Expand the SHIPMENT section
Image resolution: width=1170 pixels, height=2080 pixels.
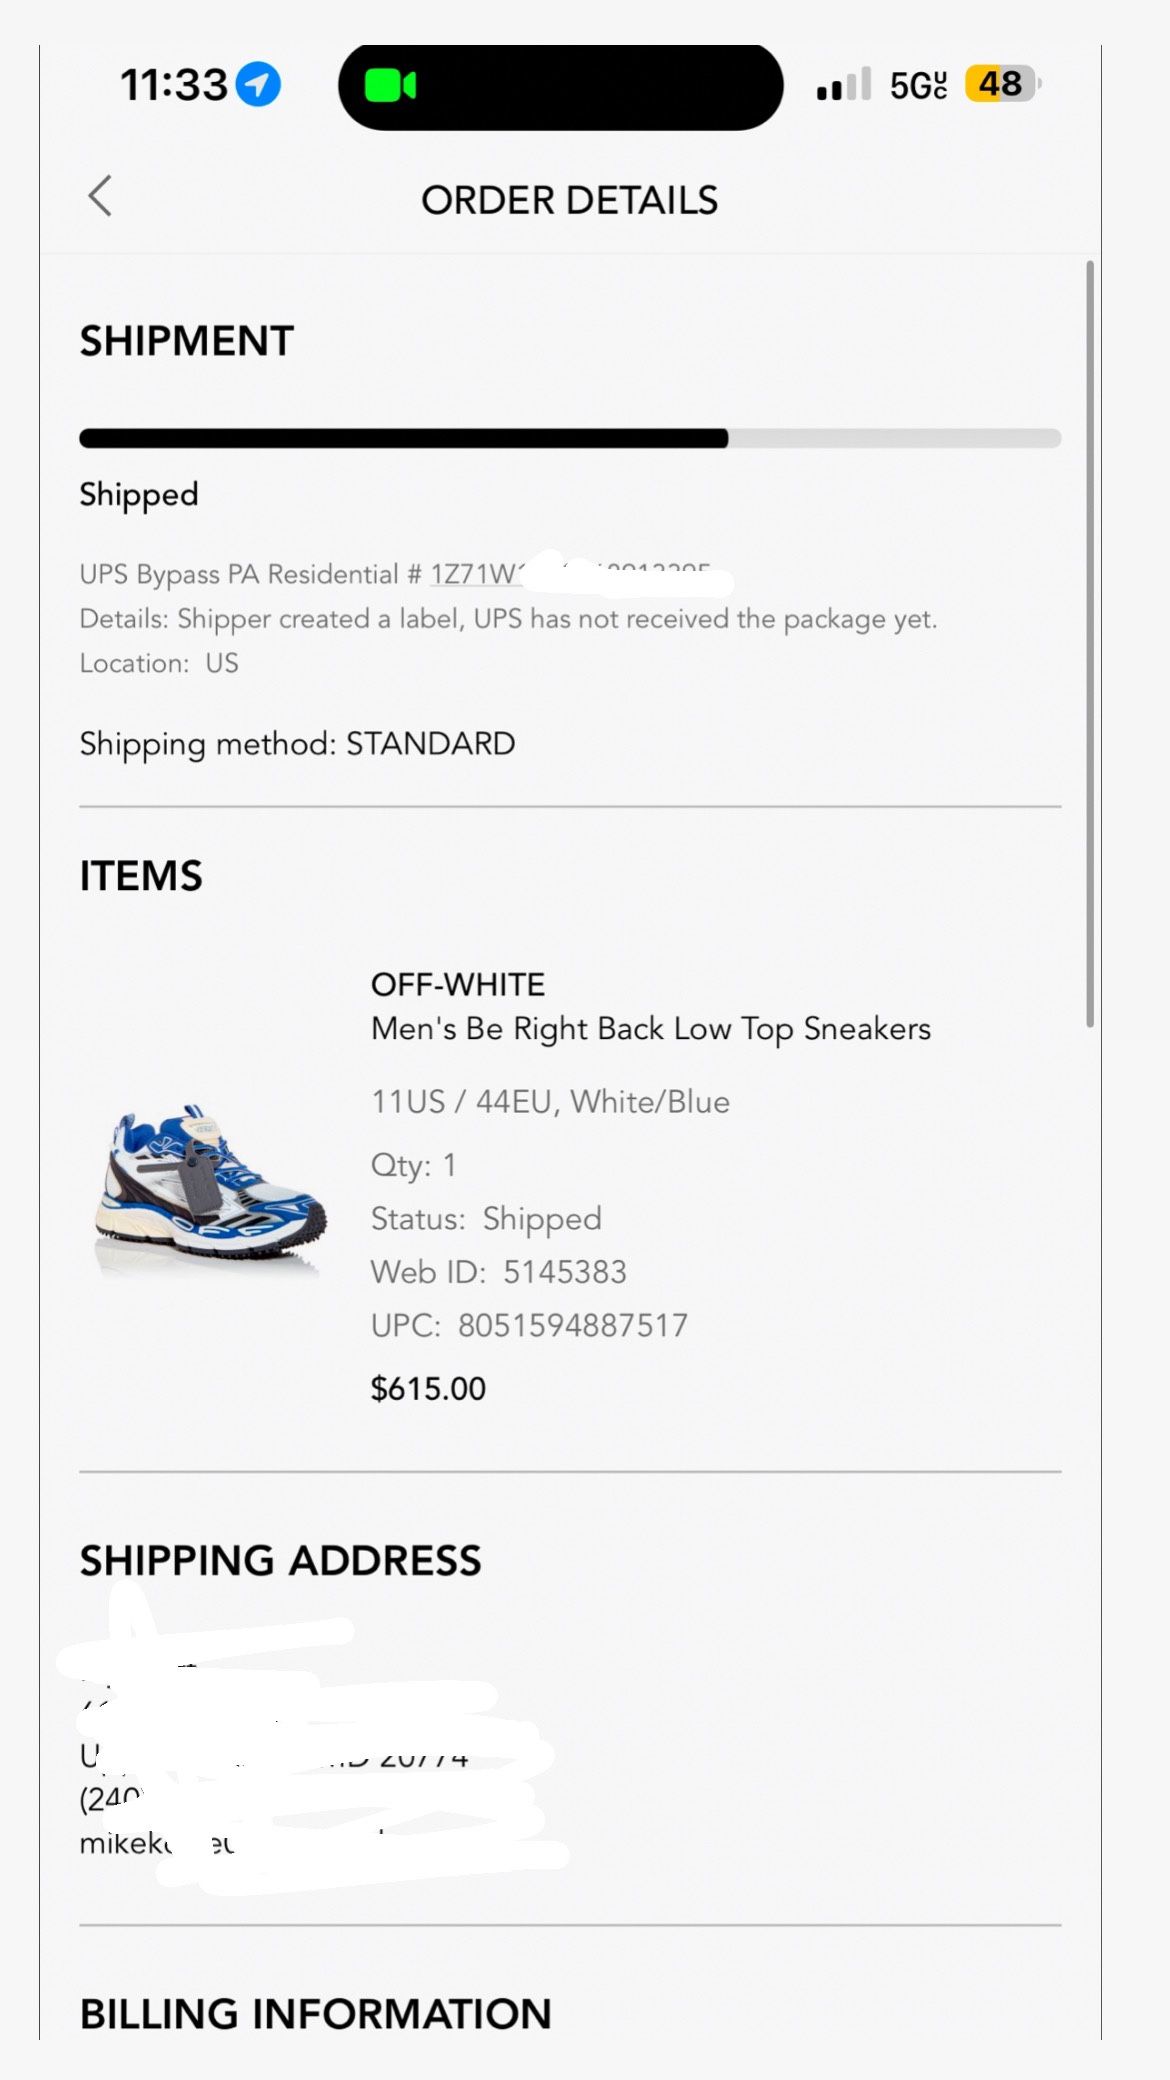pyautogui.click(x=187, y=341)
